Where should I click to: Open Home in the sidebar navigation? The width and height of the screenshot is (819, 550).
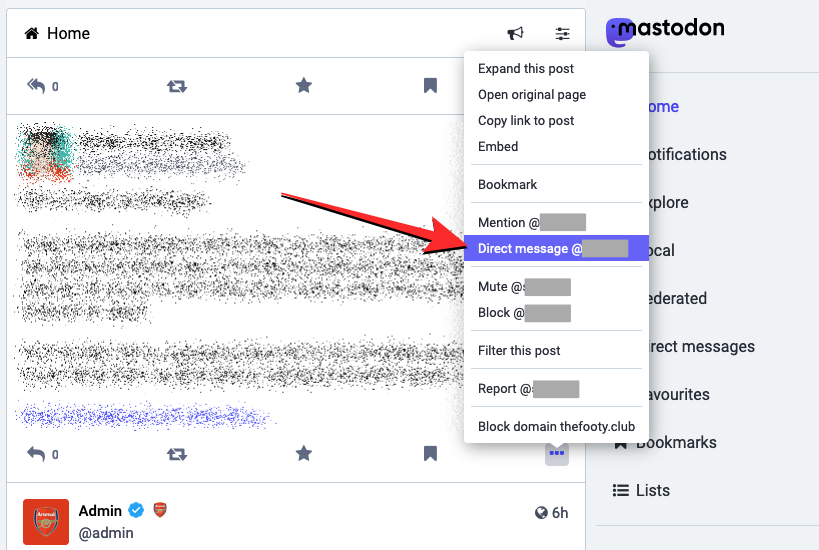tap(663, 107)
